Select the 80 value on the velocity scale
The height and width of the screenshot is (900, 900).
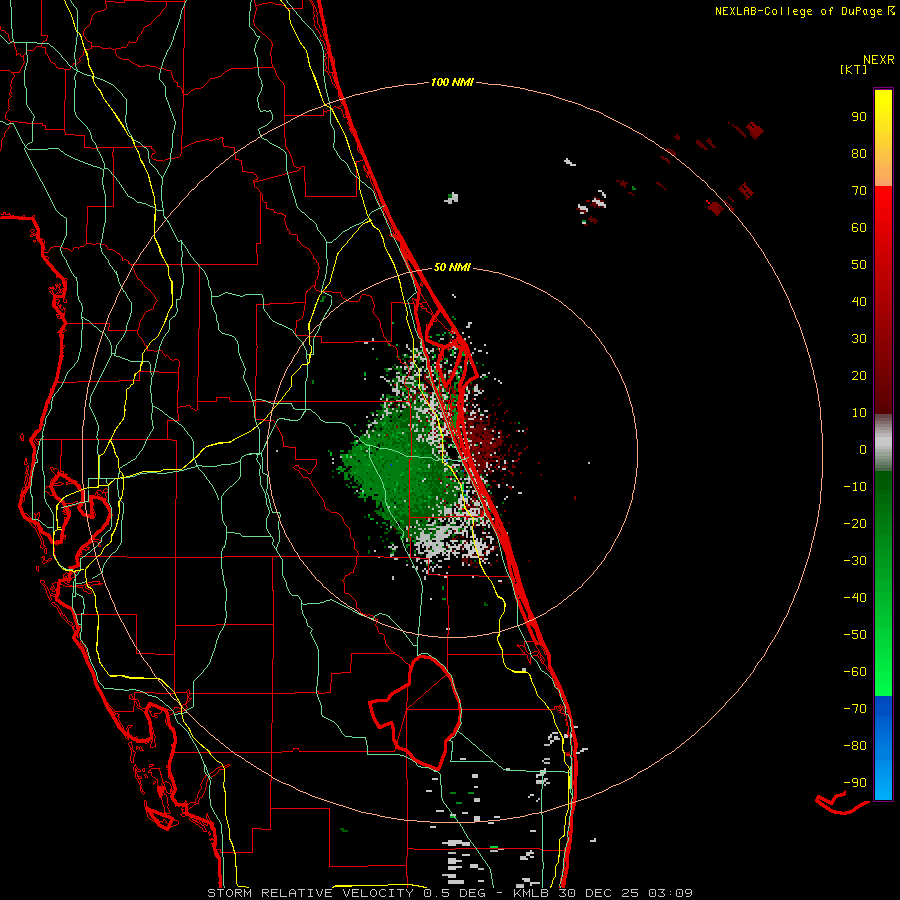859,154
